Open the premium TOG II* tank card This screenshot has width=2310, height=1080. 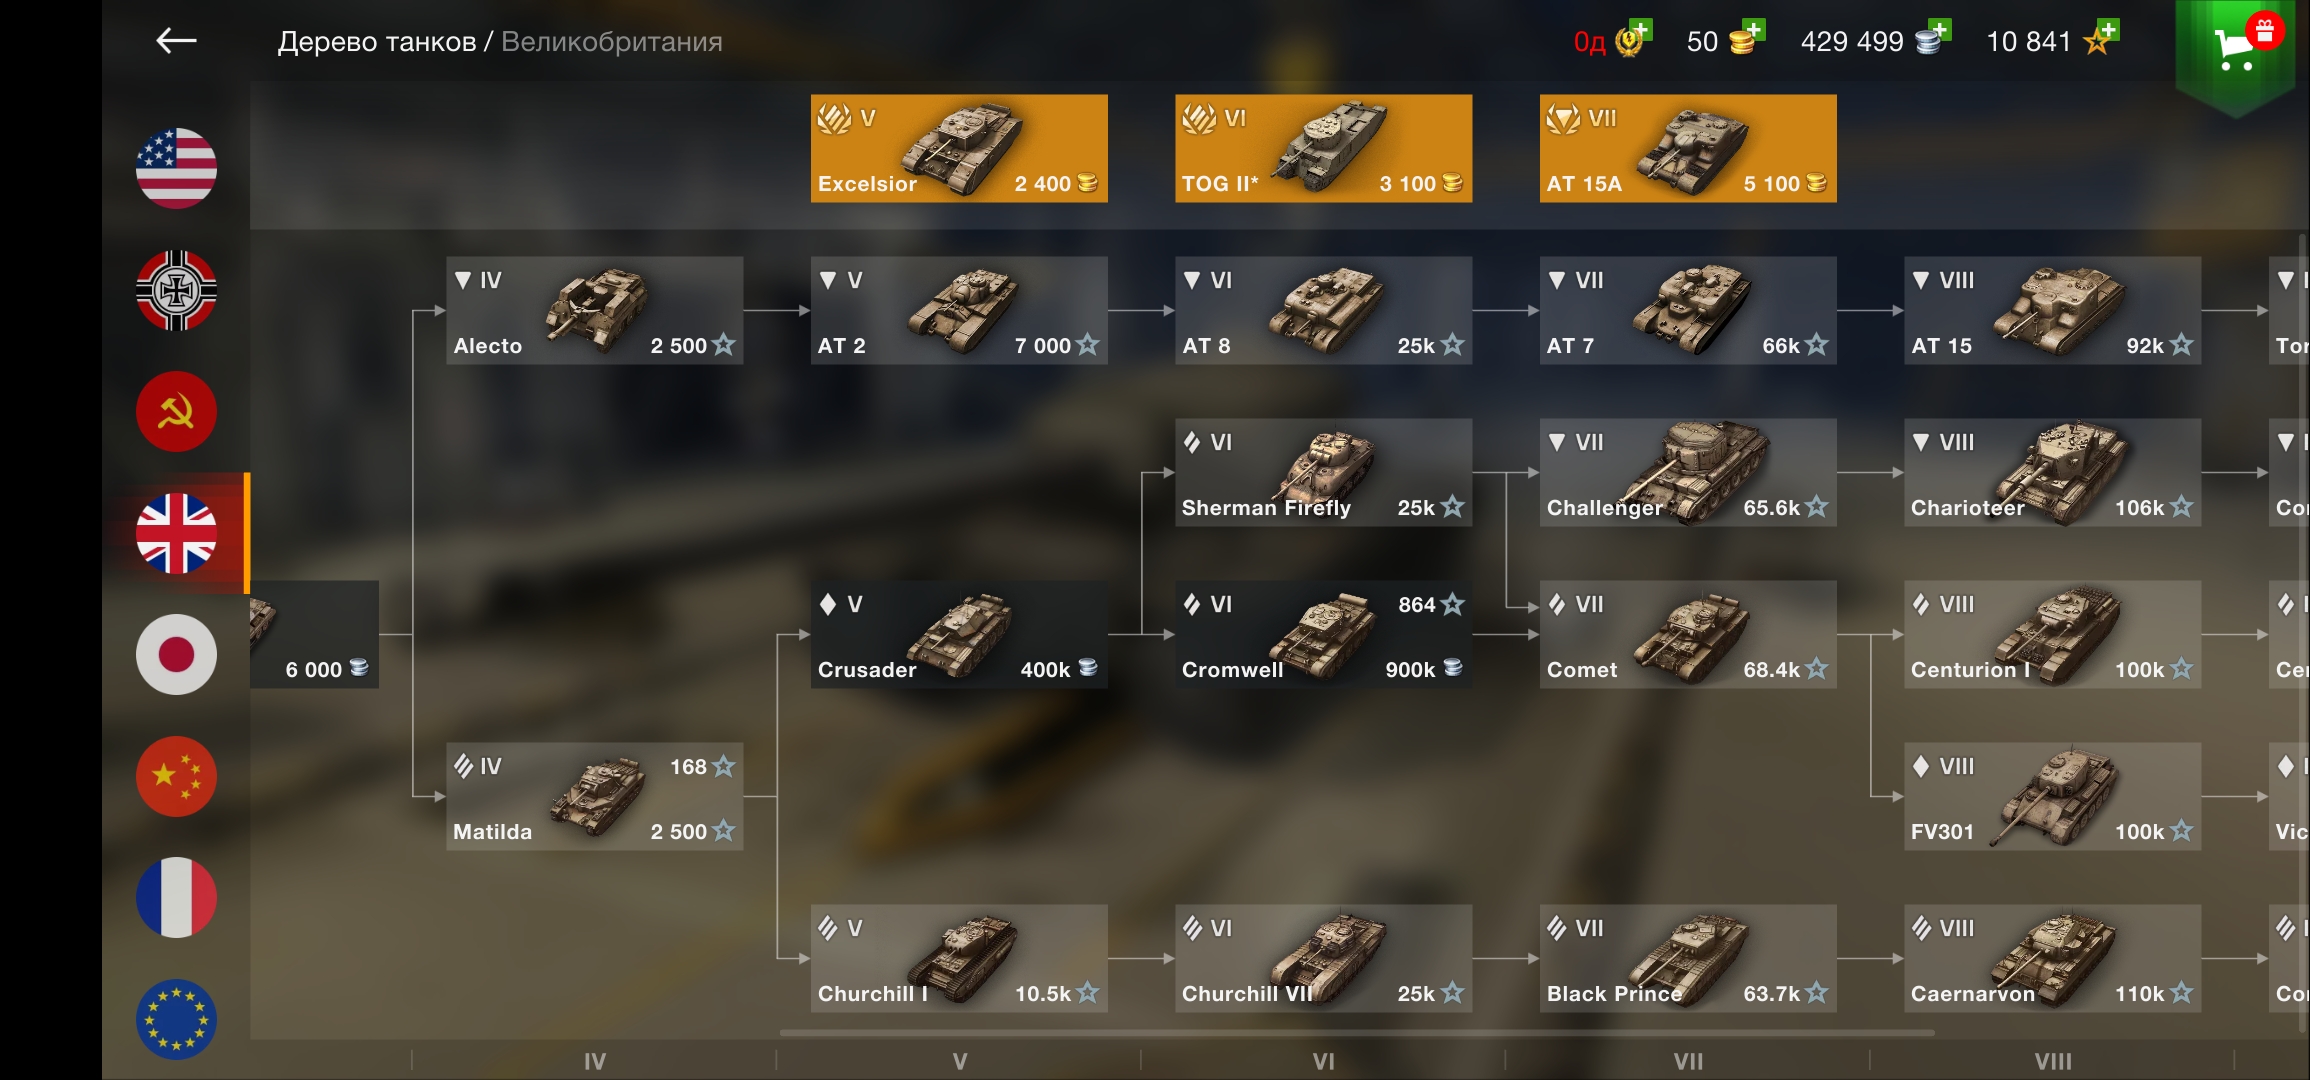(x=1323, y=148)
